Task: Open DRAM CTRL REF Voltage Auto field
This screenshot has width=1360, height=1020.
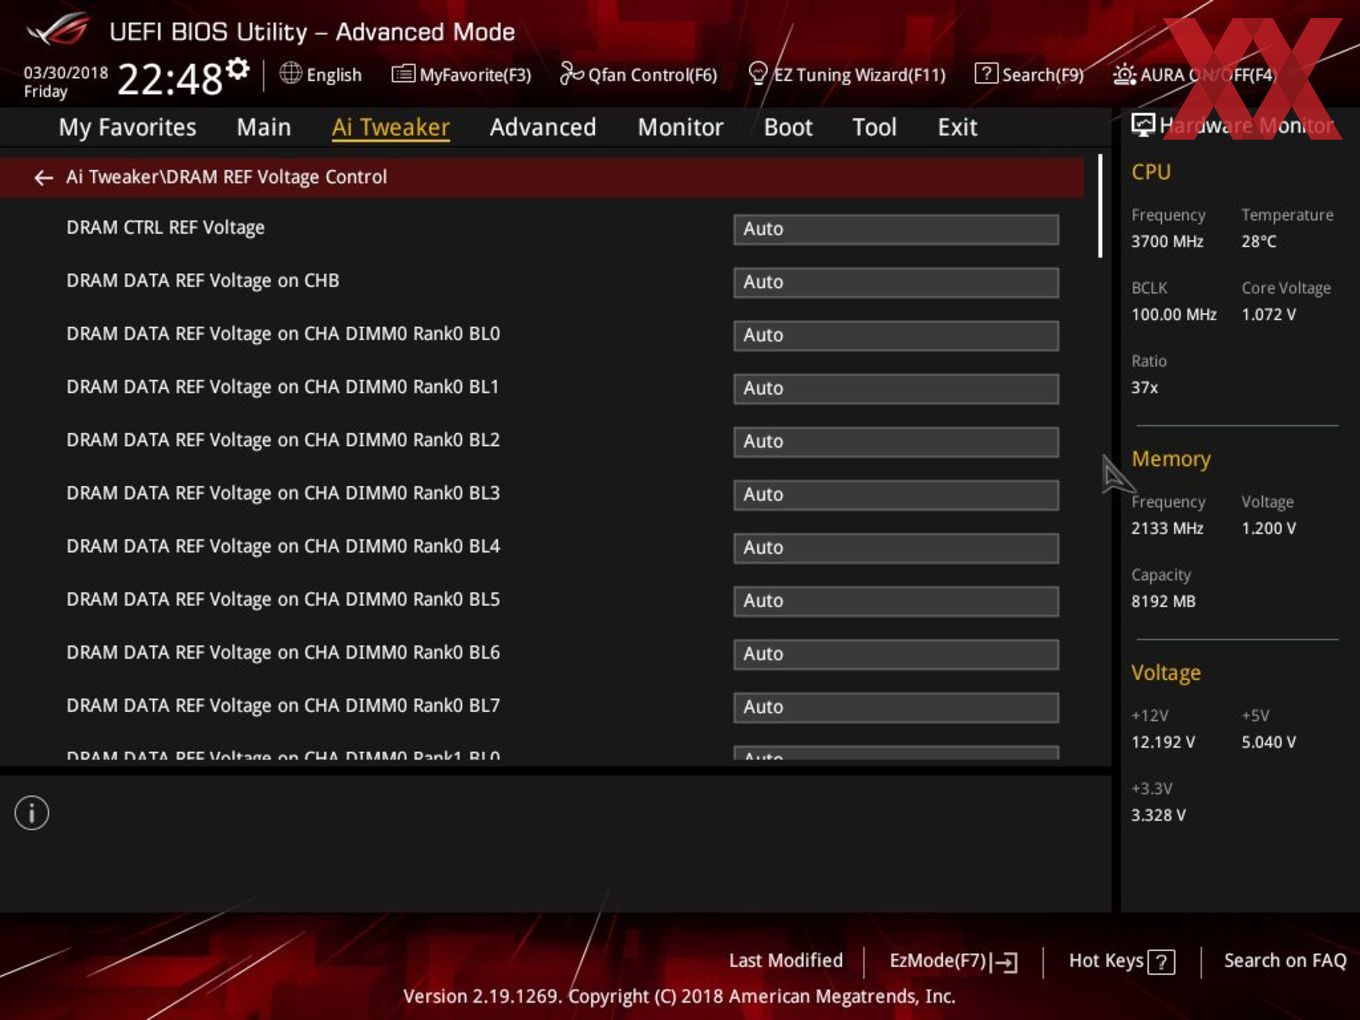Action: (x=896, y=229)
